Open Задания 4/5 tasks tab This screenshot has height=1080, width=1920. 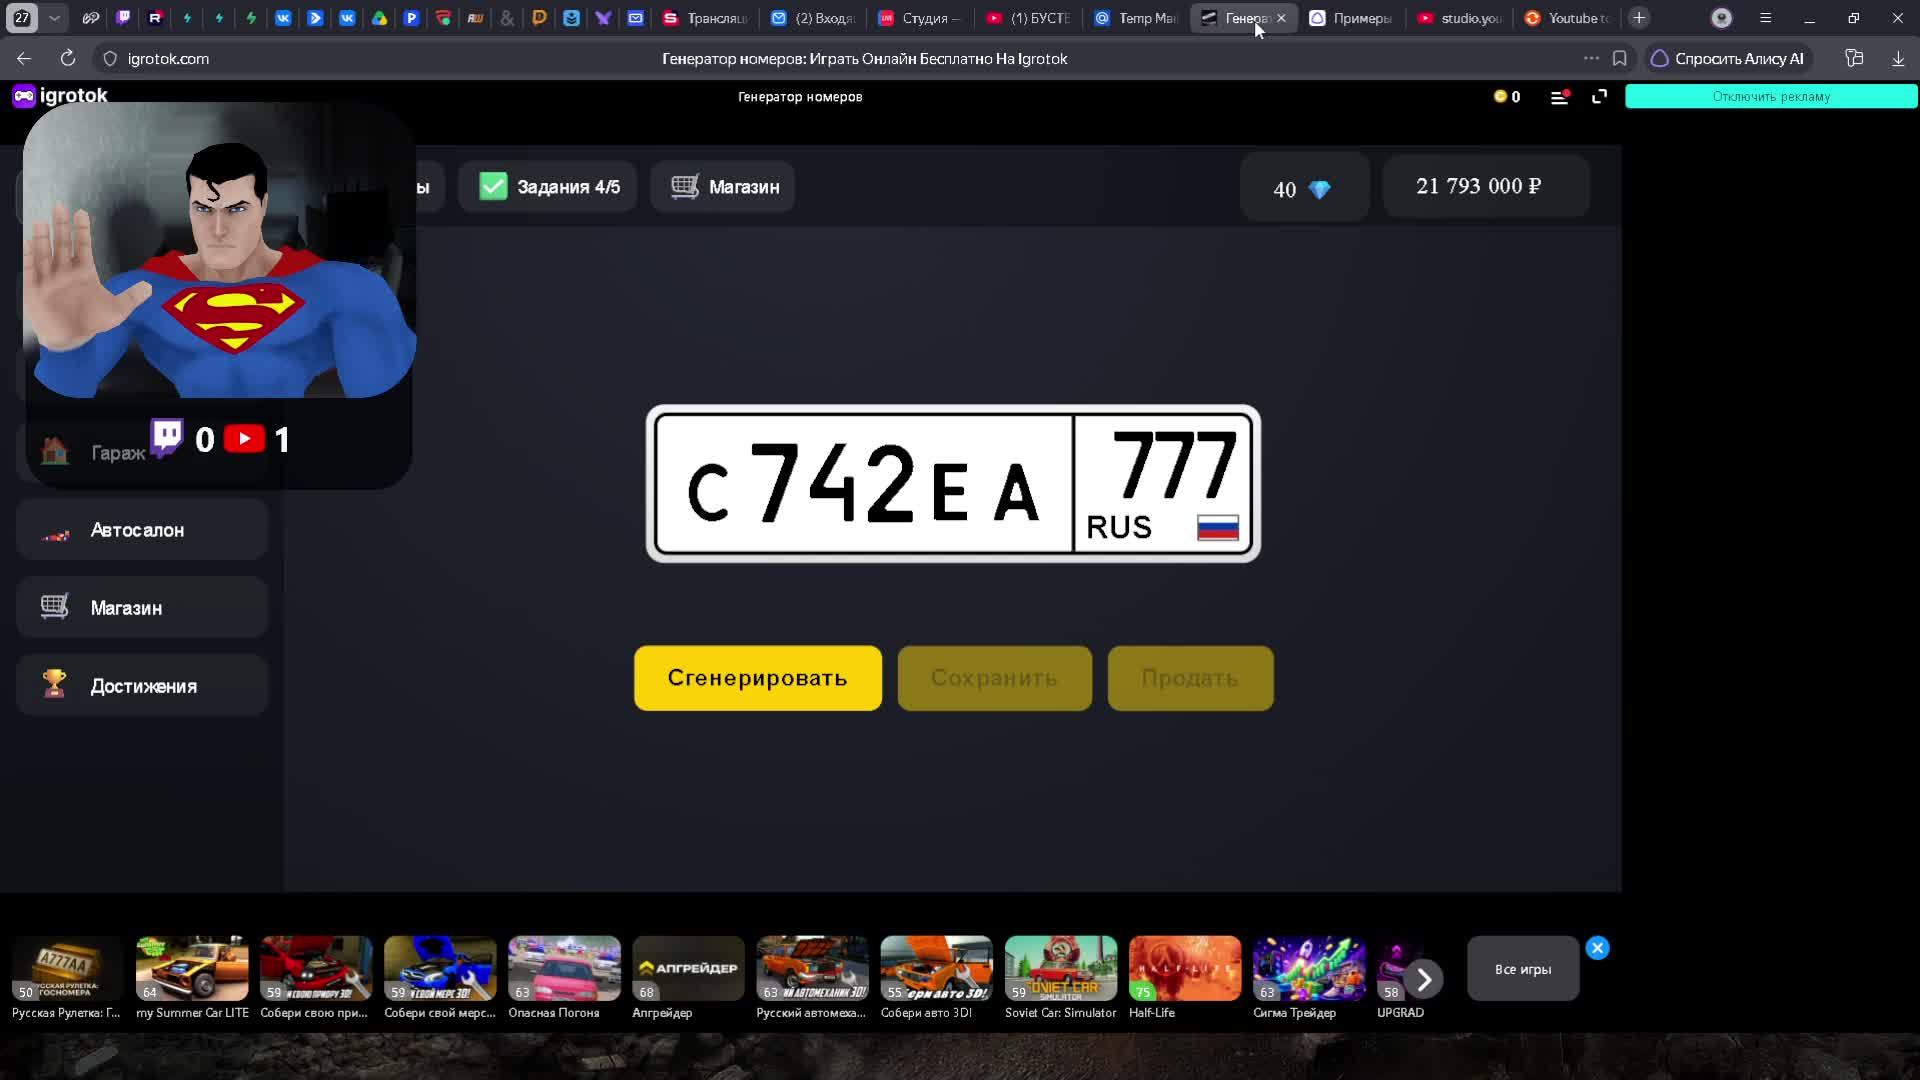click(x=548, y=187)
